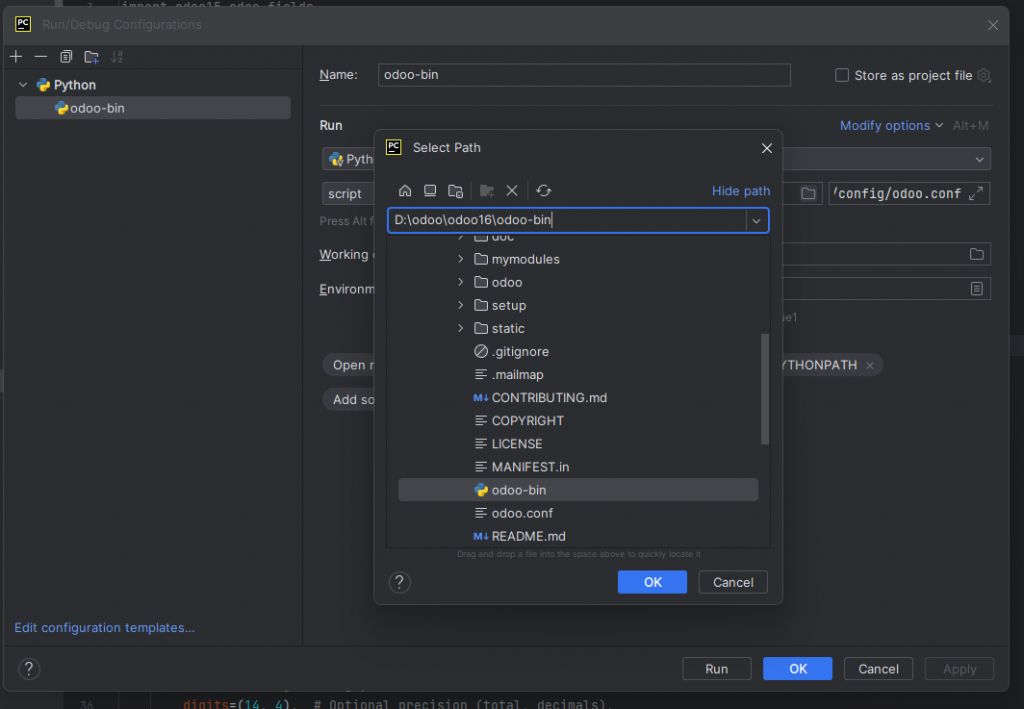Click the Refresh icon in Select Path toolbar
The width and height of the screenshot is (1024, 709).
tap(543, 191)
